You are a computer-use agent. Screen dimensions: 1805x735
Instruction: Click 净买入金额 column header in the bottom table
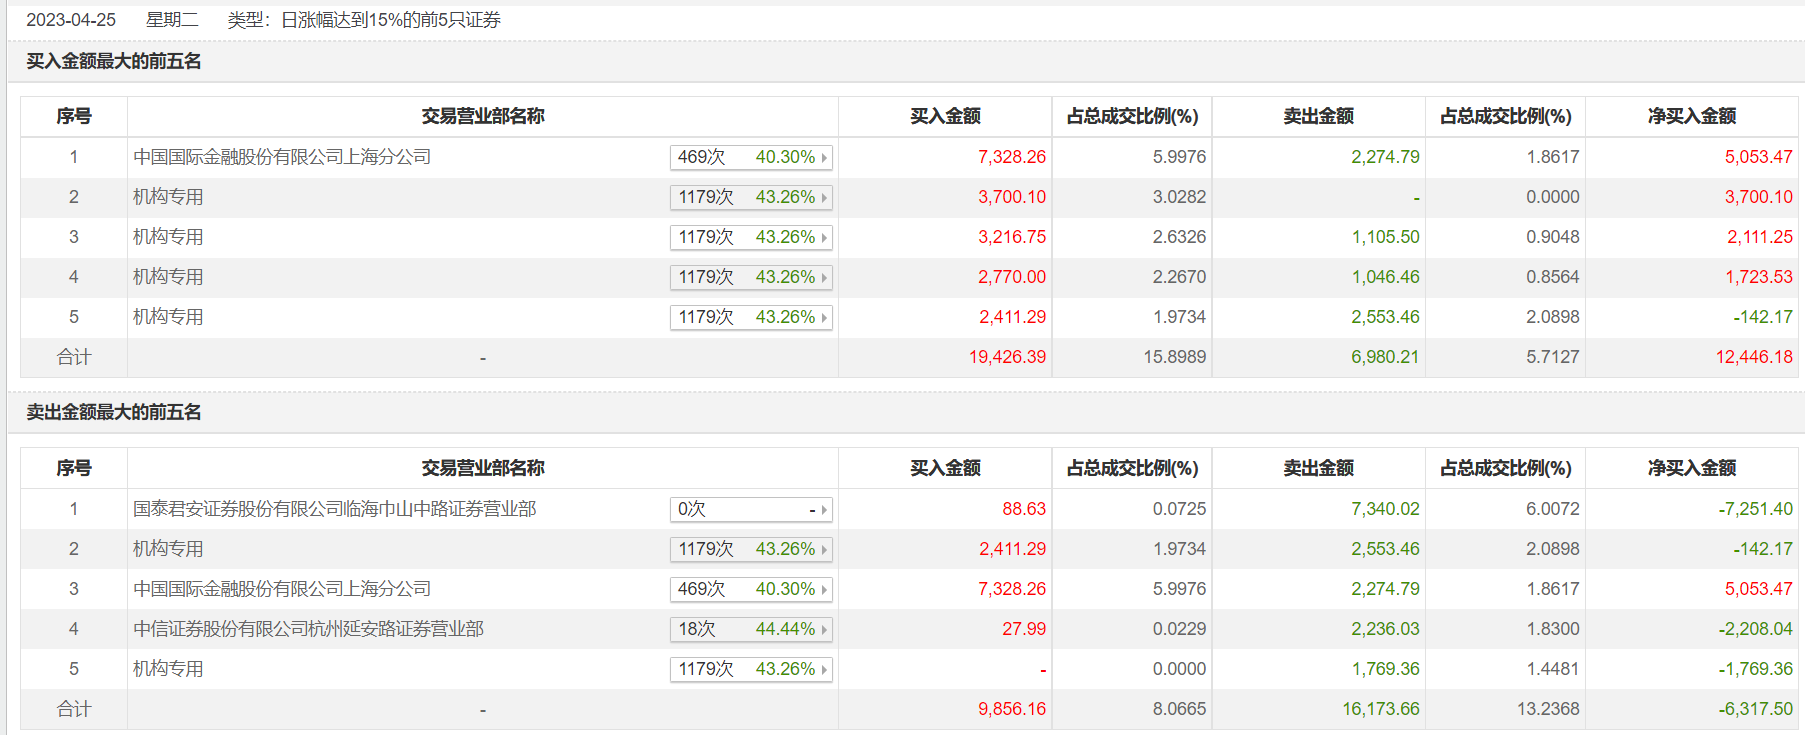click(x=1691, y=468)
